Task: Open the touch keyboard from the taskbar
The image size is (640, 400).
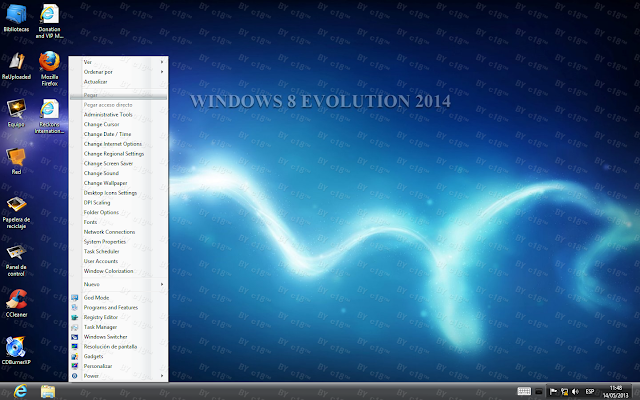Action: (x=524, y=391)
